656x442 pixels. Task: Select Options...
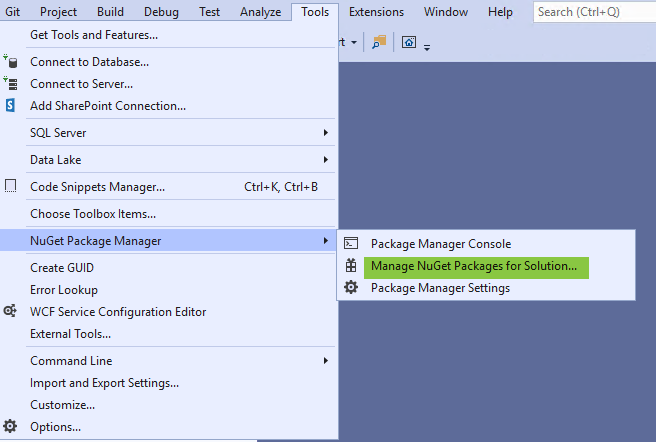169,427
